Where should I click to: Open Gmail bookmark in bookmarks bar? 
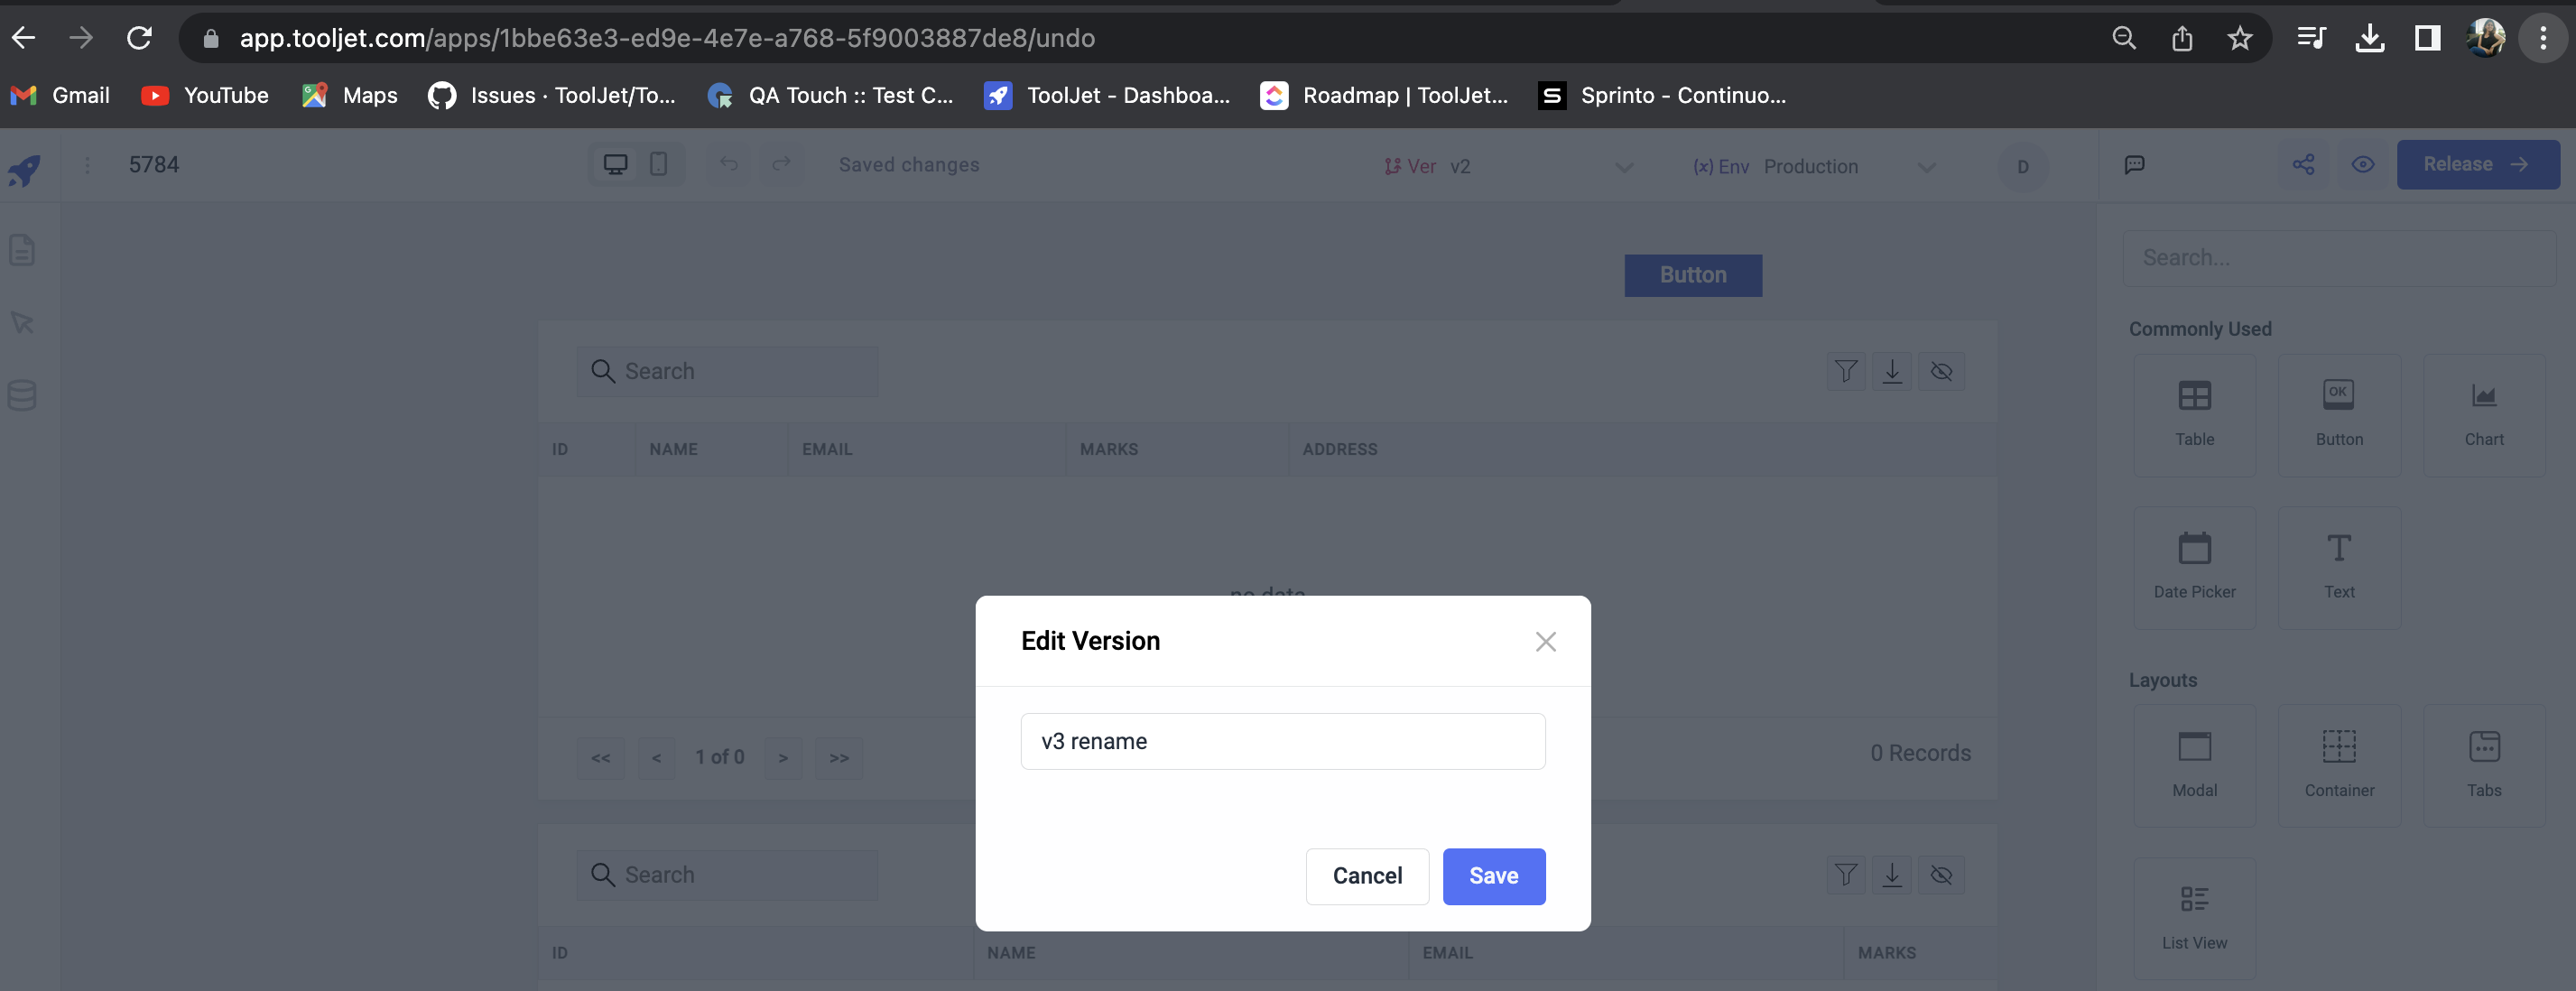[x=60, y=95]
